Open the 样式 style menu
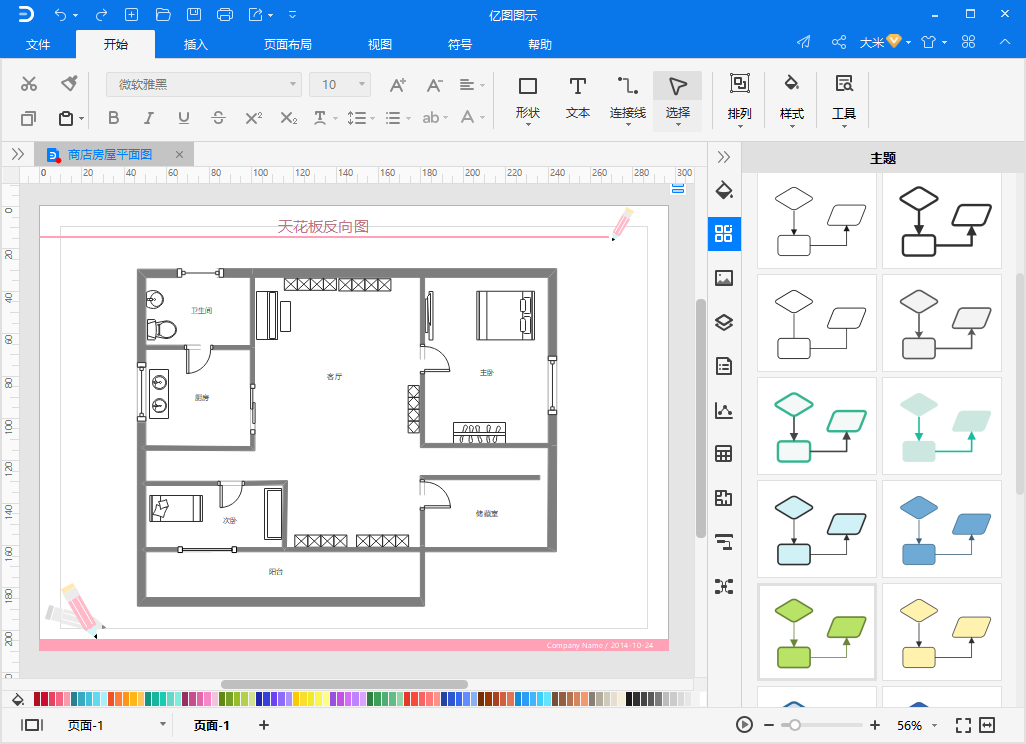1026x744 pixels. coord(792,100)
